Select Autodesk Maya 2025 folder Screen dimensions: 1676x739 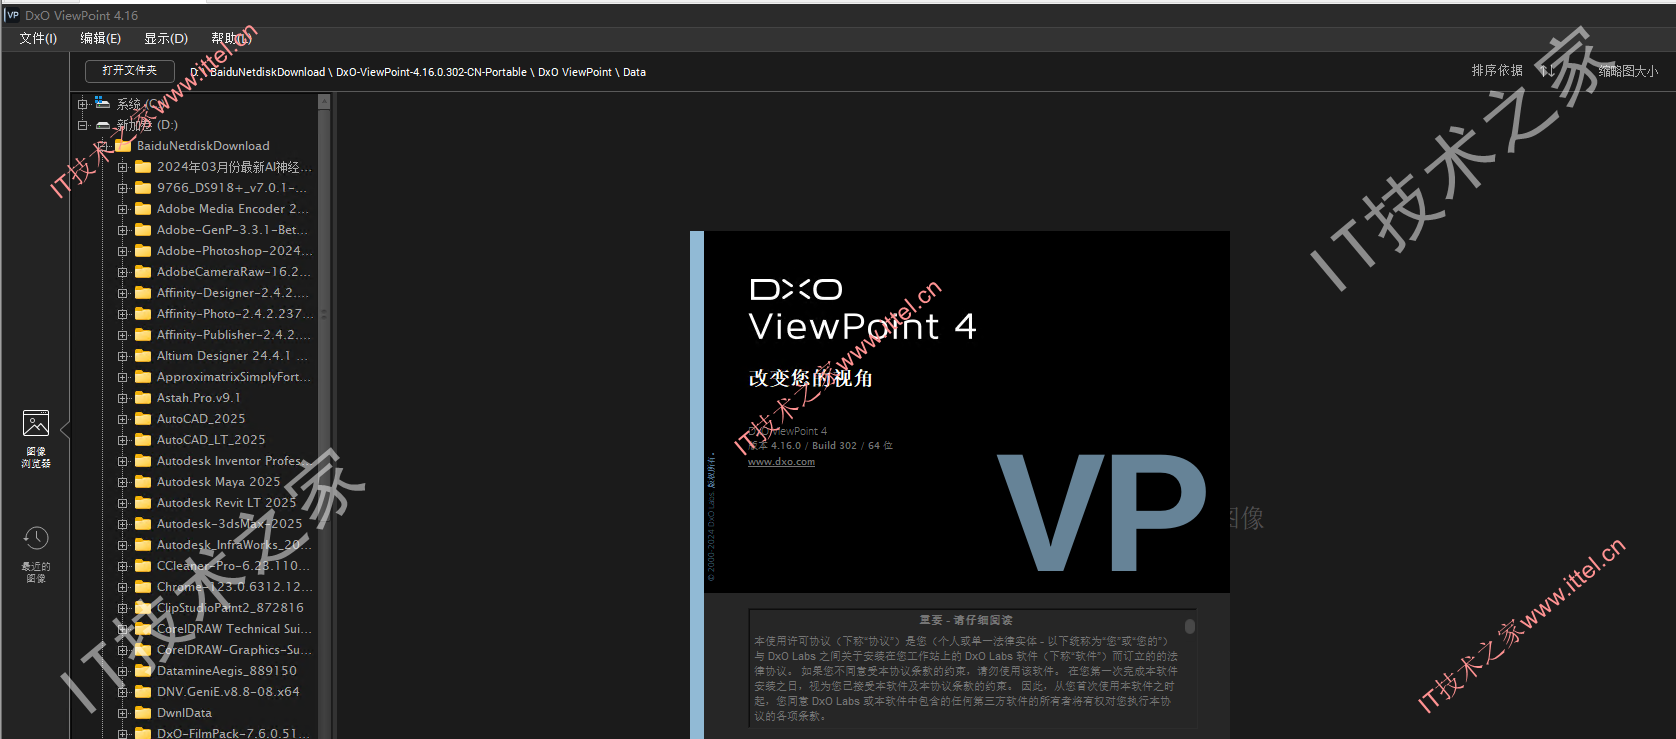pos(218,482)
